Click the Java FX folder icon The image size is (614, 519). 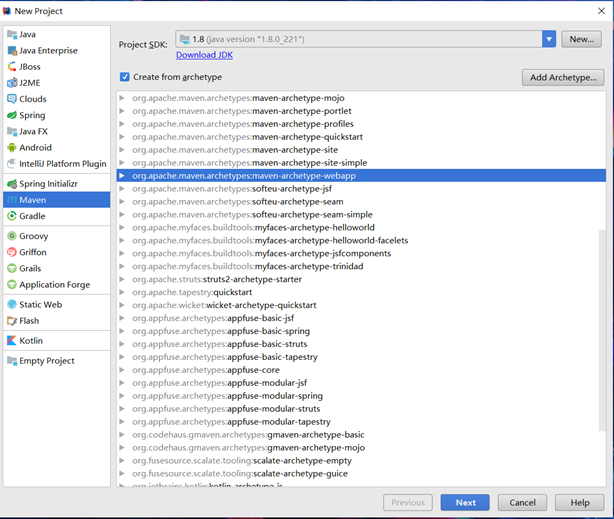12,131
